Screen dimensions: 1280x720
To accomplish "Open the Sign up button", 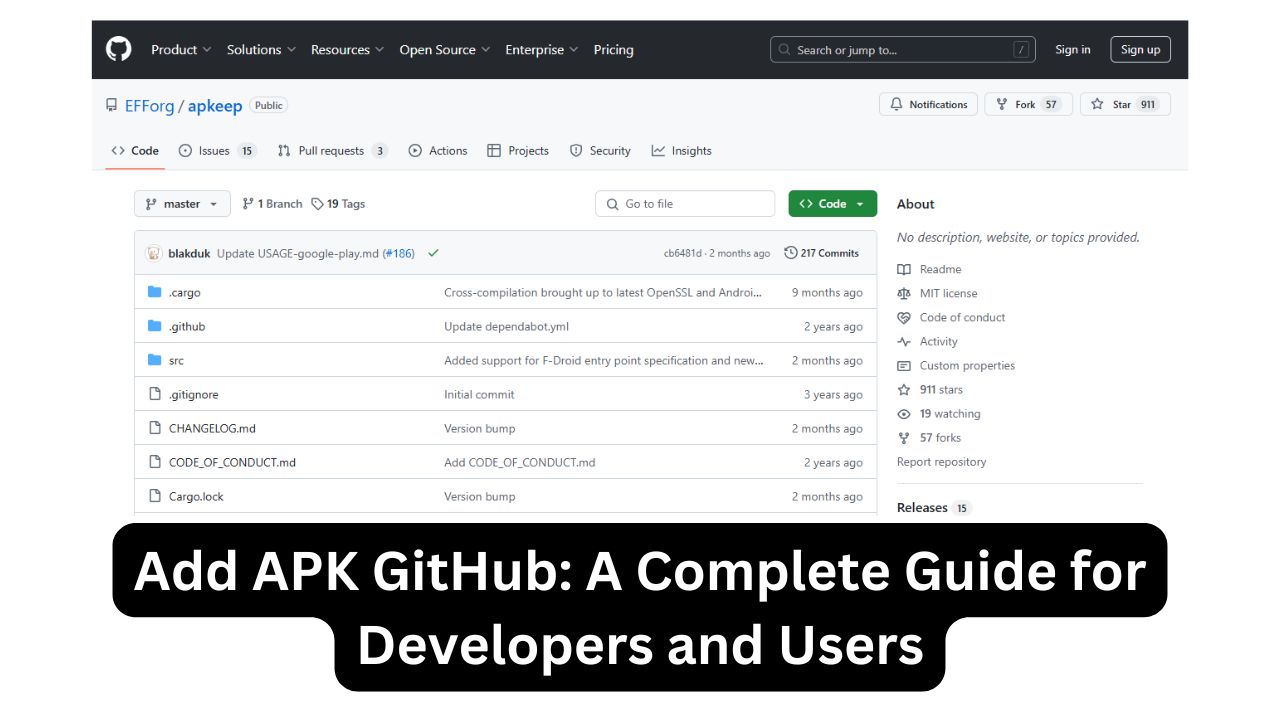I will [x=1140, y=49].
